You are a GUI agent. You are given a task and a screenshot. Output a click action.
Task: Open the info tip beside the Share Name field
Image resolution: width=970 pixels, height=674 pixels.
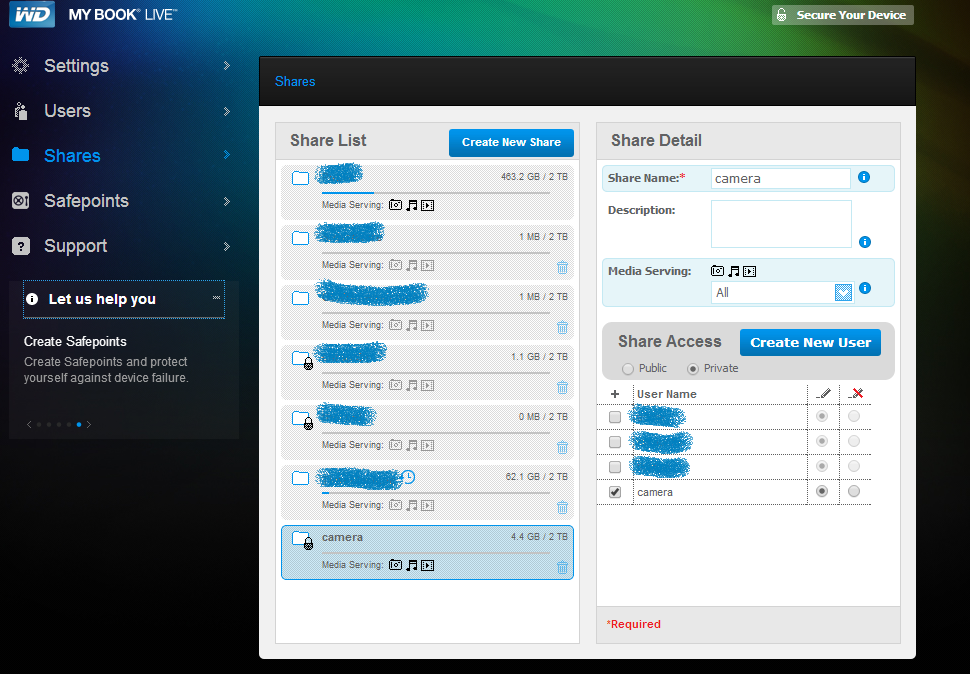click(864, 177)
